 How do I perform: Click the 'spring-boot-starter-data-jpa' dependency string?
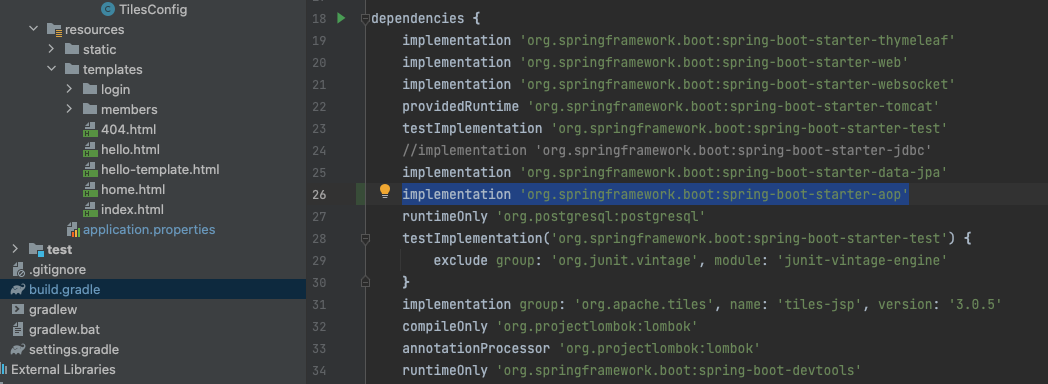733,172
